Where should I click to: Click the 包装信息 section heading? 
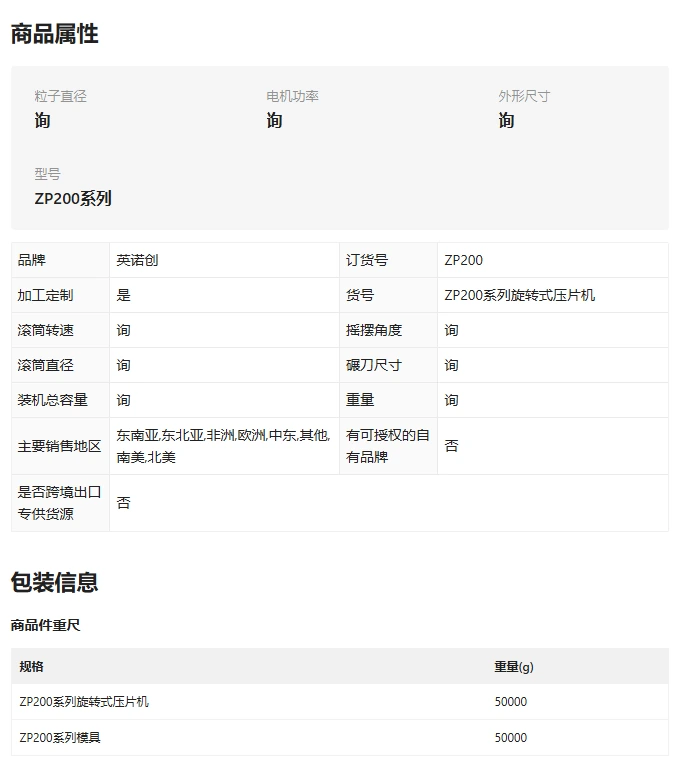point(54,582)
